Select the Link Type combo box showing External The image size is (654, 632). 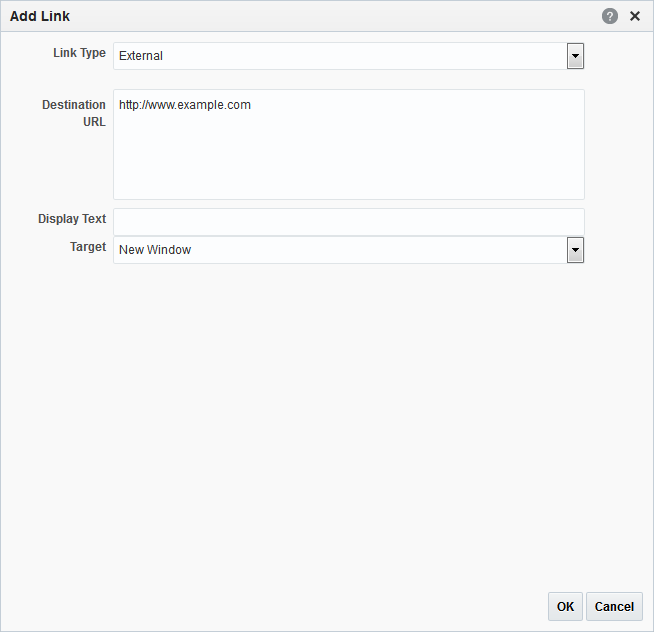(x=349, y=56)
